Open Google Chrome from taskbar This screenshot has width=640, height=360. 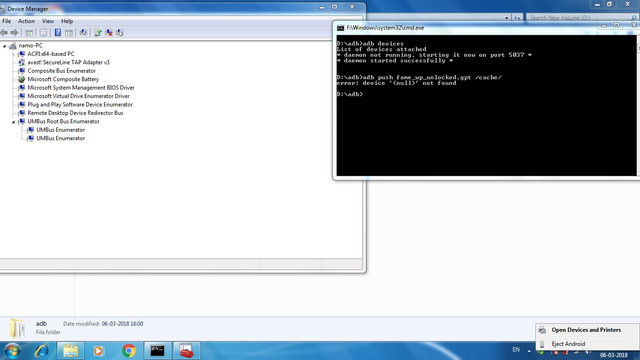[129, 351]
